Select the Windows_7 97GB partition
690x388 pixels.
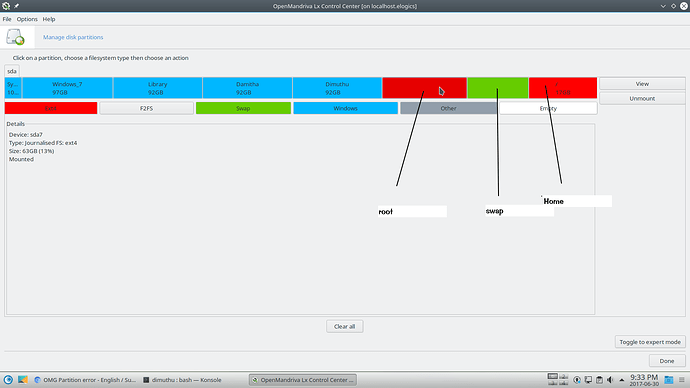[67, 88]
